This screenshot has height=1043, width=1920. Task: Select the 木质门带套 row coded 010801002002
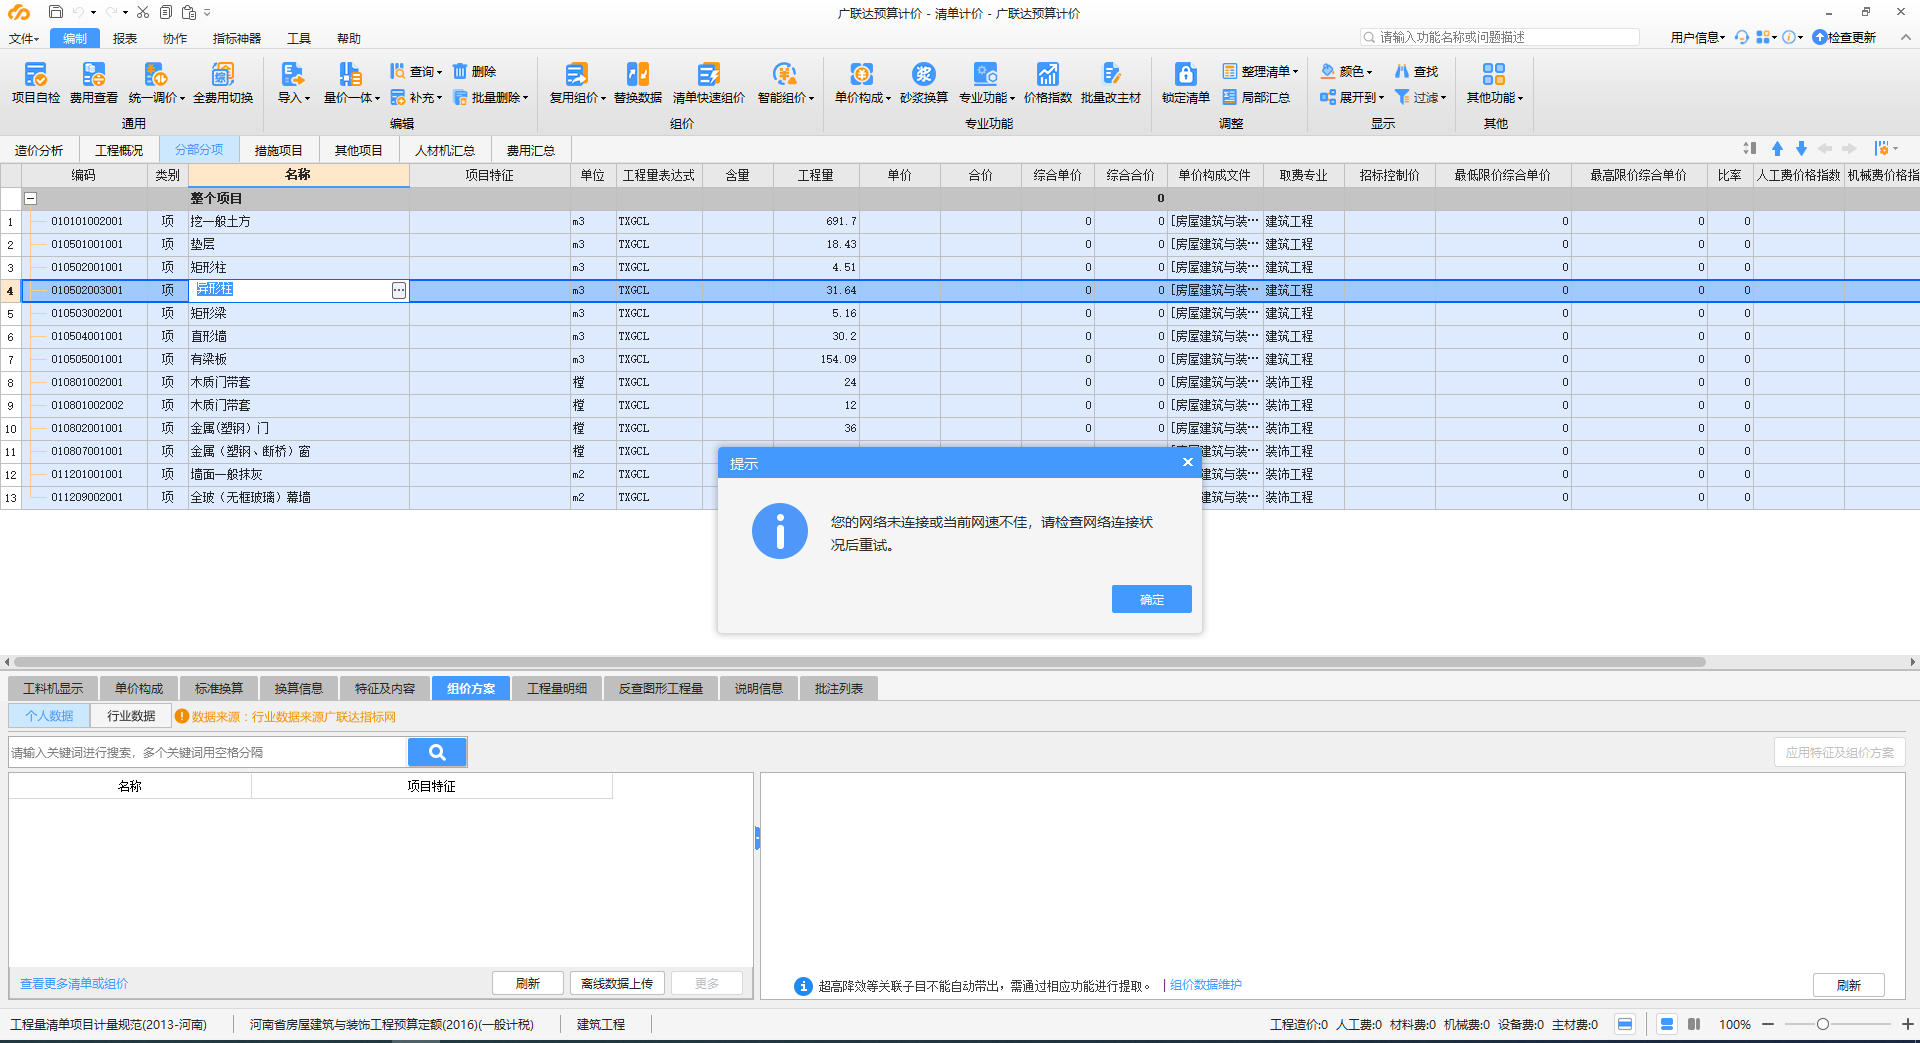point(960,405)
